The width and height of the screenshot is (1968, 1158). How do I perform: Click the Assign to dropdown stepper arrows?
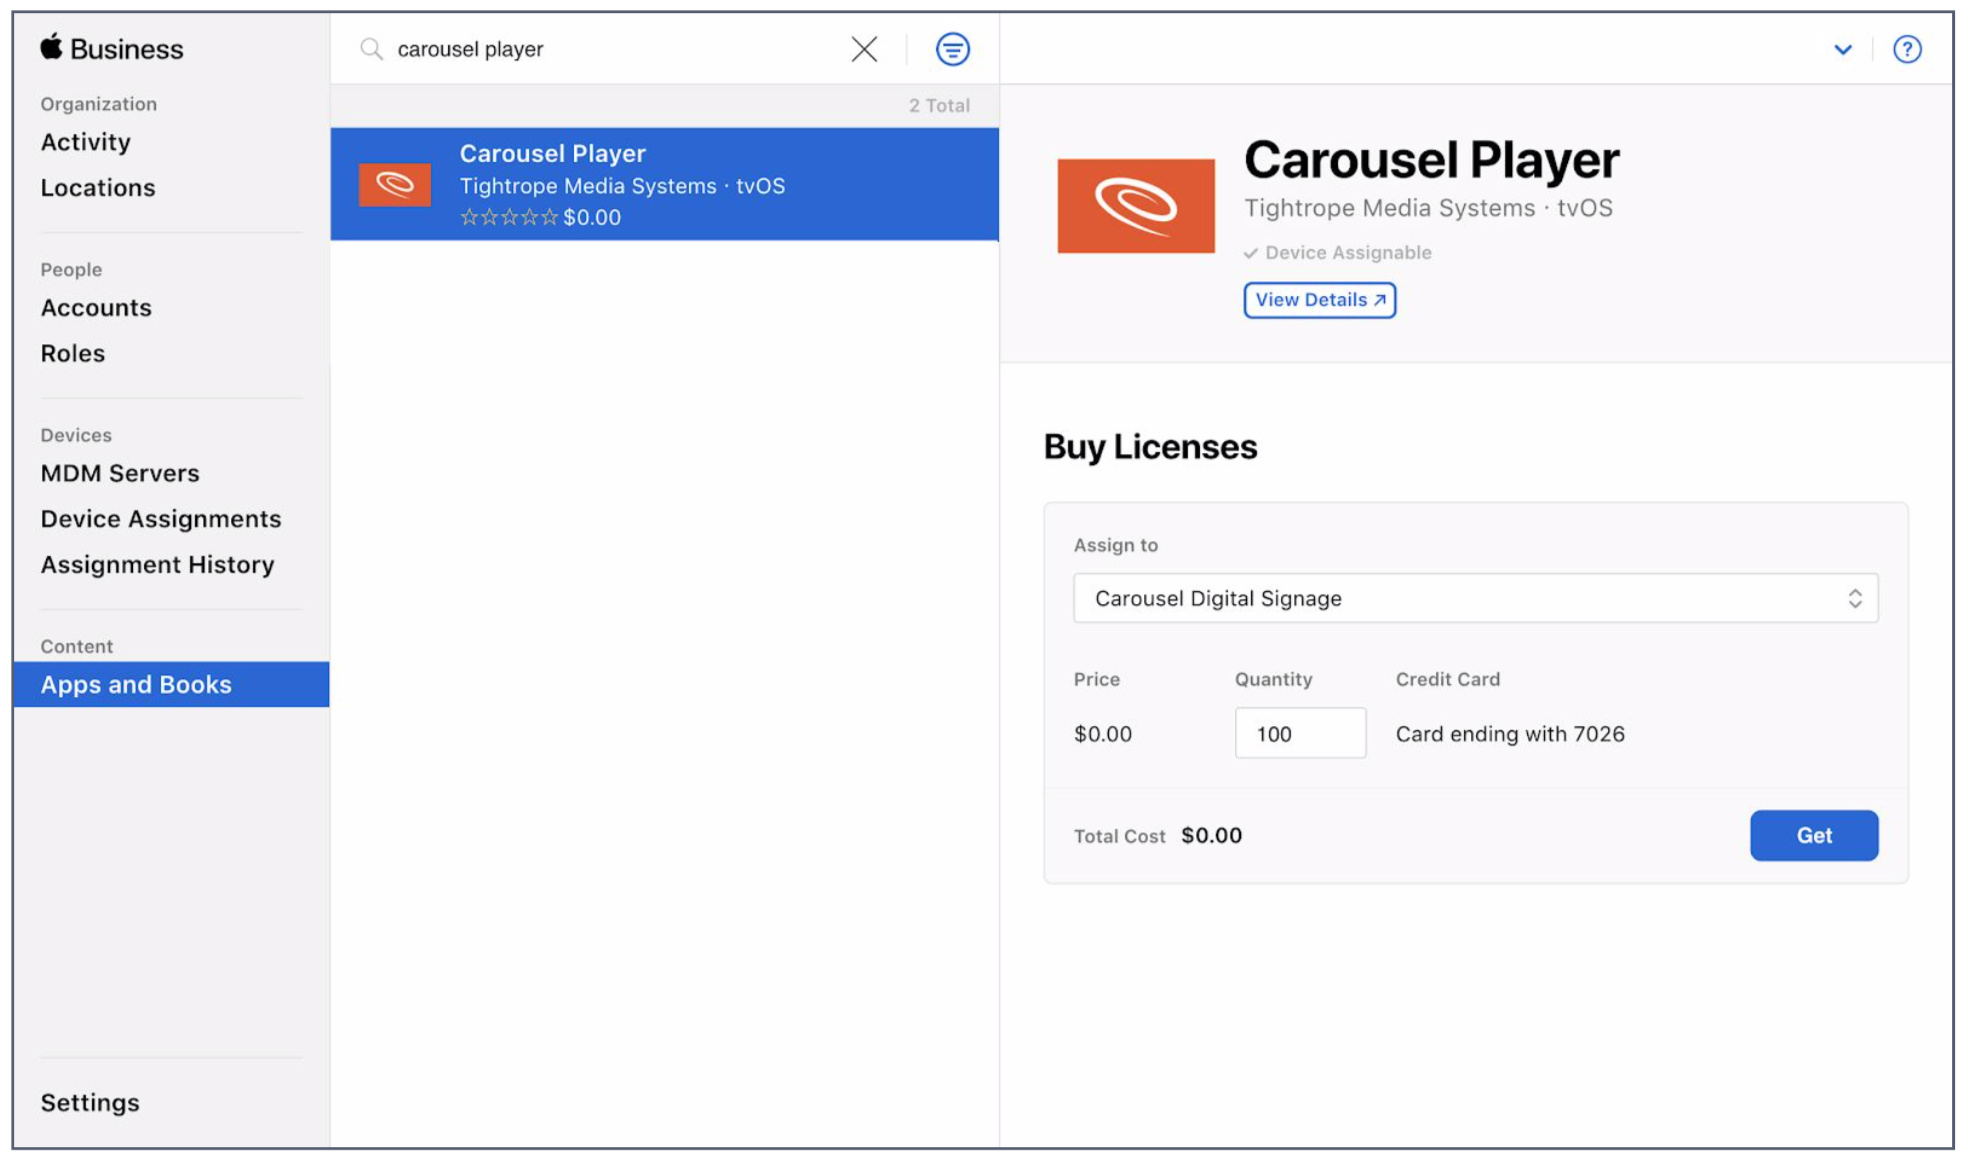[1854, 598]
